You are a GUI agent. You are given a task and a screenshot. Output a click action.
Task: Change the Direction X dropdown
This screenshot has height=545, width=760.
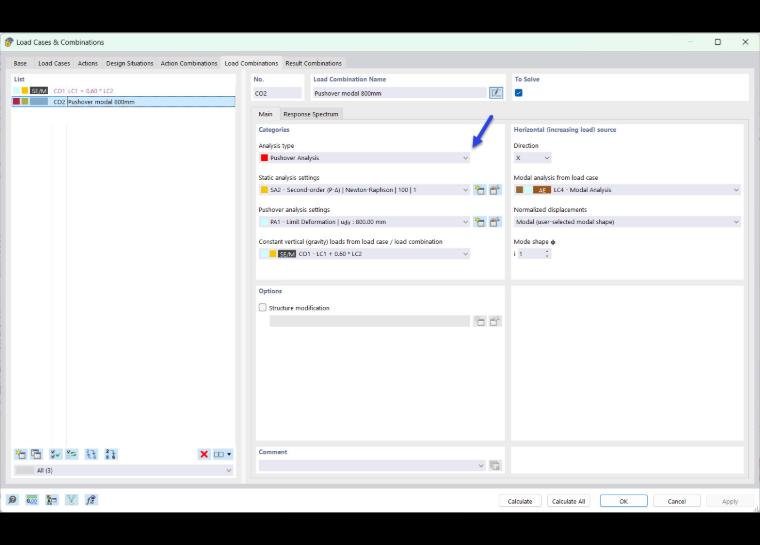(x=532, y=158)
